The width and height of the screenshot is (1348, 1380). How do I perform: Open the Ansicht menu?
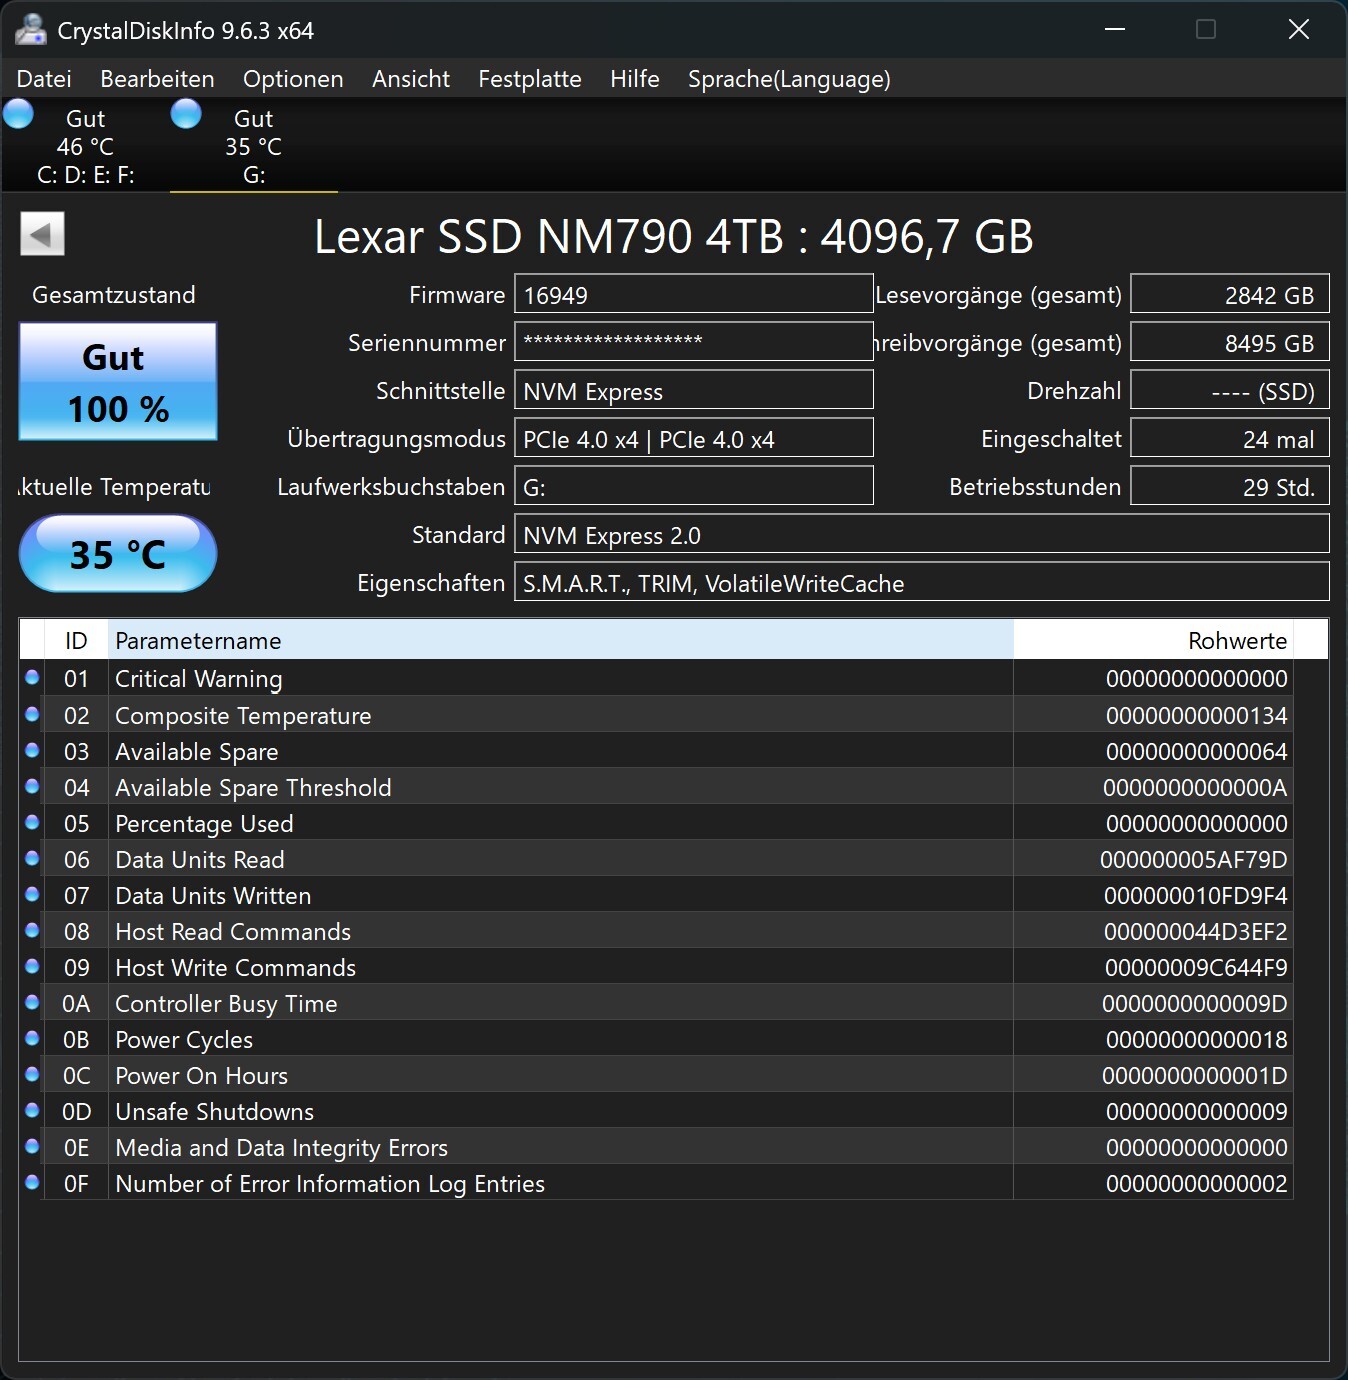coord(411,79)
